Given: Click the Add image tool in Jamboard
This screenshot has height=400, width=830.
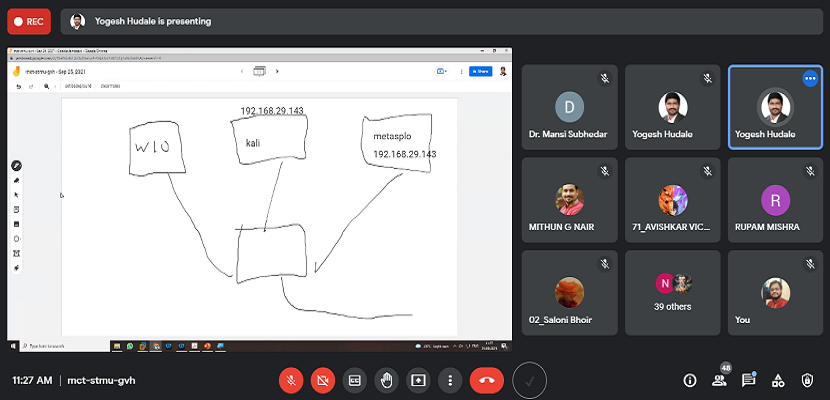Looking at the screenshot, I should pyautogui.click(x=16, y=224).
